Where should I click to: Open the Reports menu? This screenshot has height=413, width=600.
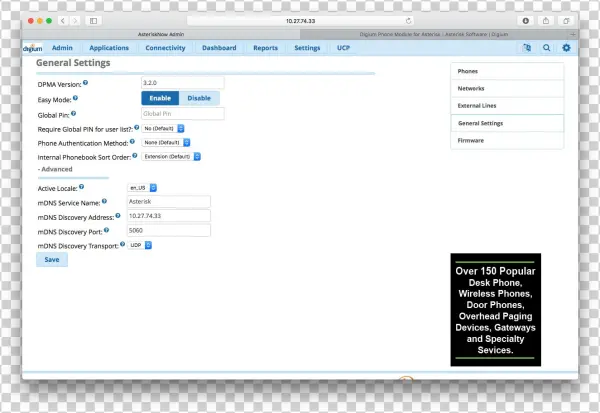click(x=266, y=48)
